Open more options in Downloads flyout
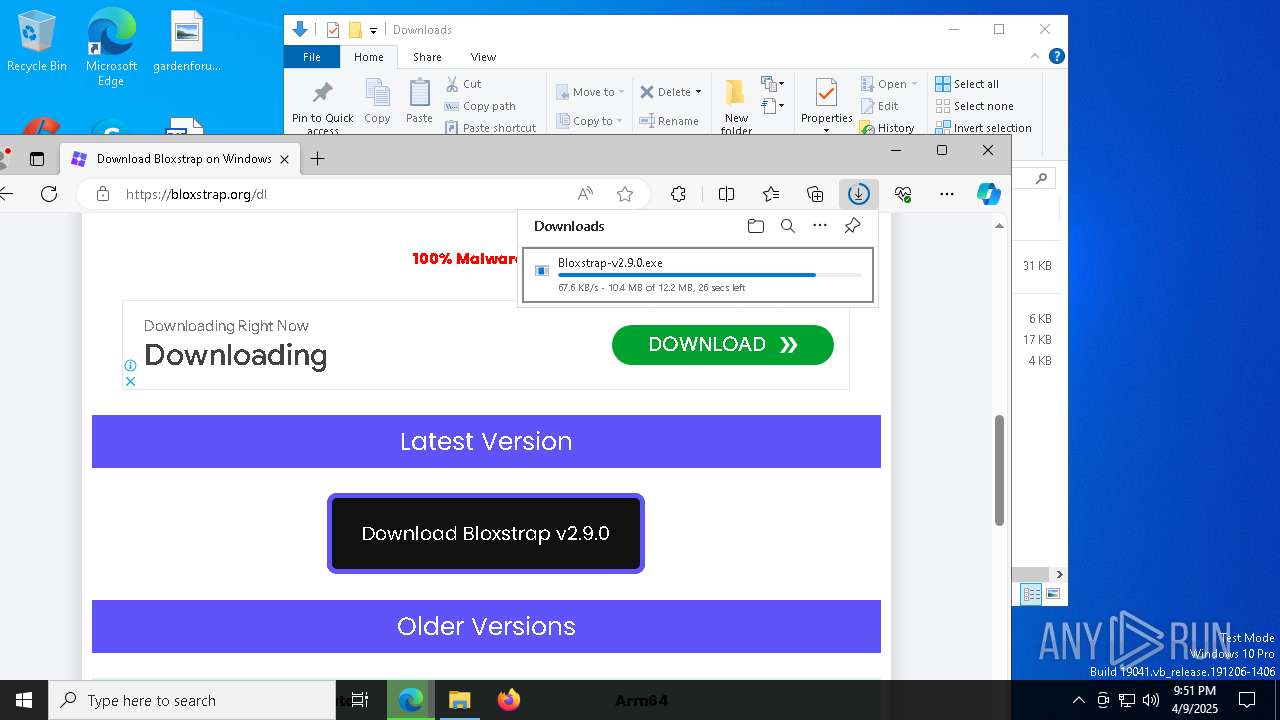1280x720 pixels. coord(820,226)
